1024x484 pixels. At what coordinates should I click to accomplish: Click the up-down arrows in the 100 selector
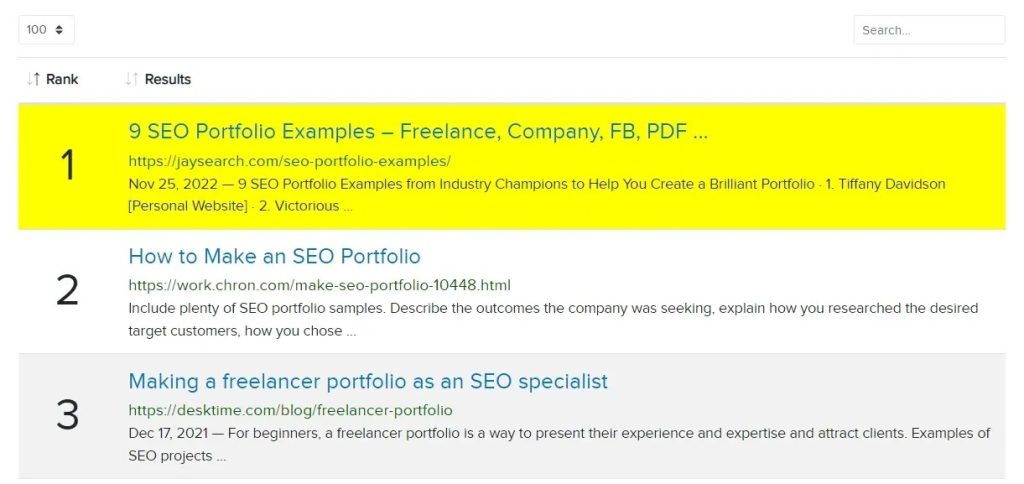click(59, 30)
